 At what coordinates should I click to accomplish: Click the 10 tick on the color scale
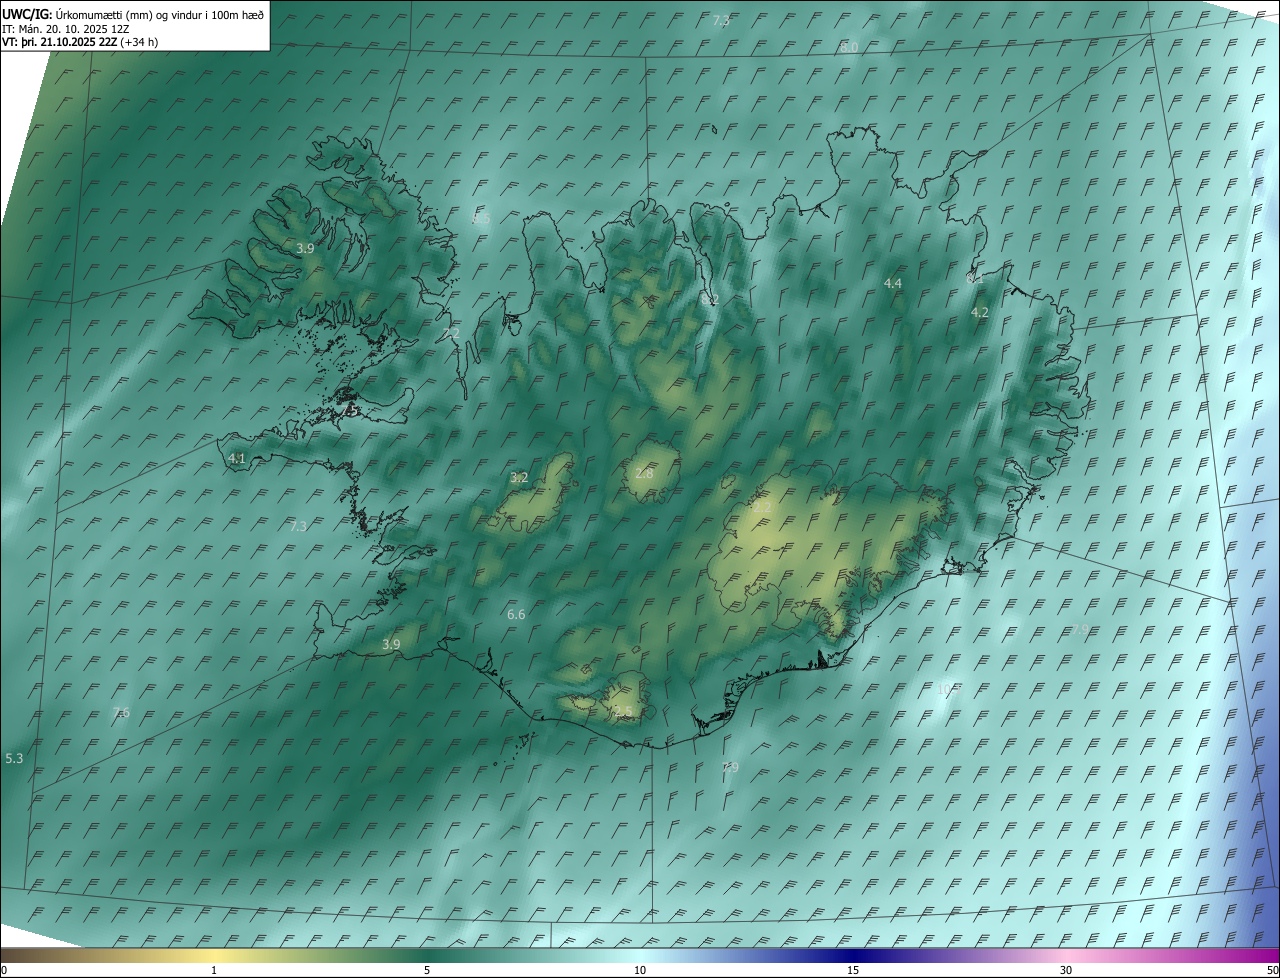(x=640, y=971)
